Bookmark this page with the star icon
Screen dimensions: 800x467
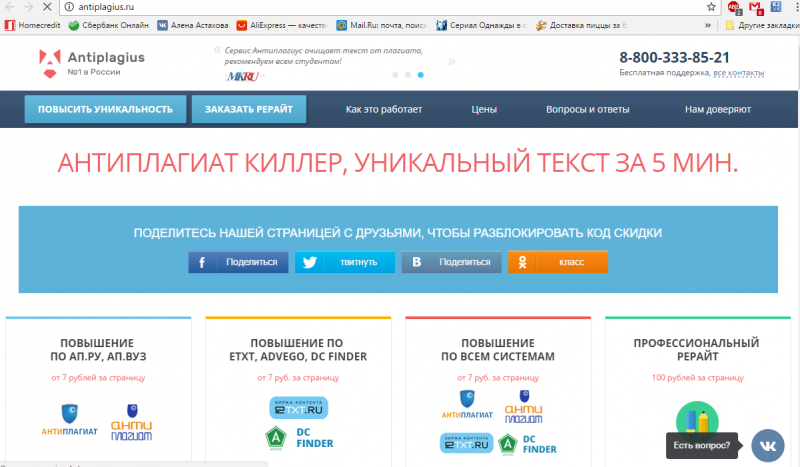click(x=711, y=7)
